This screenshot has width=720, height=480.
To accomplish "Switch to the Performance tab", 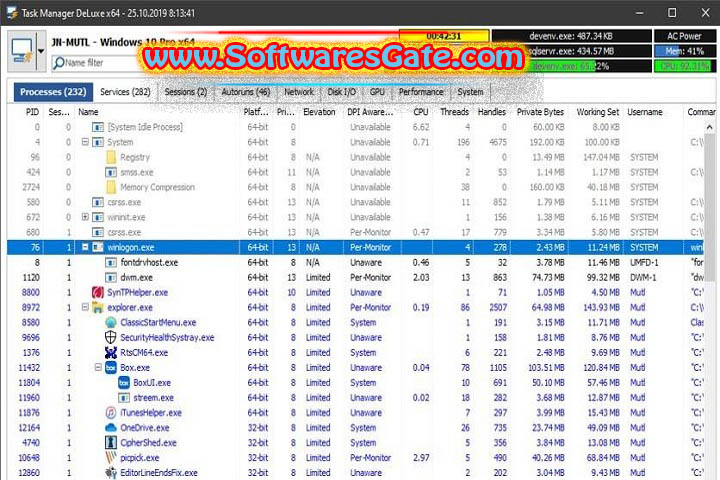I will point(421,92).
